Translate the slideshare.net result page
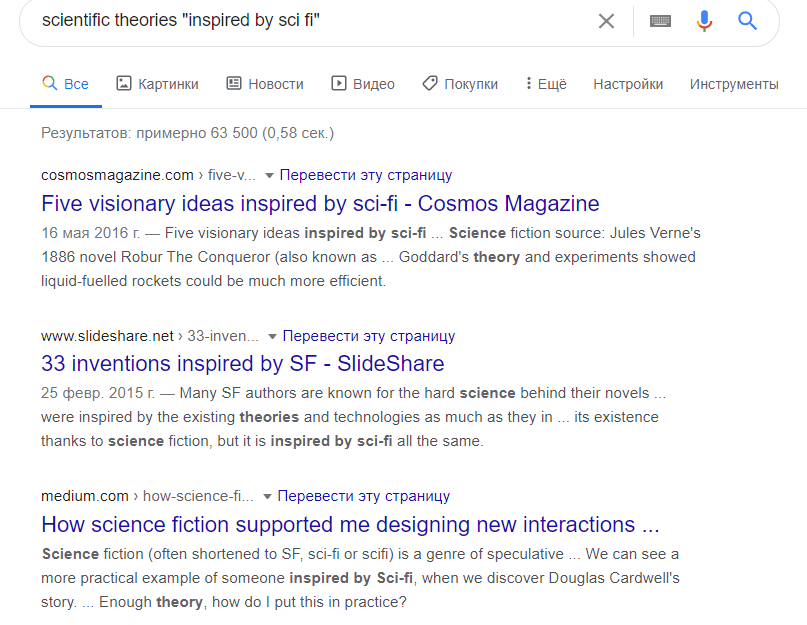Screen dimensions: 807x625 pyautogui.click(x=369, y=336)
